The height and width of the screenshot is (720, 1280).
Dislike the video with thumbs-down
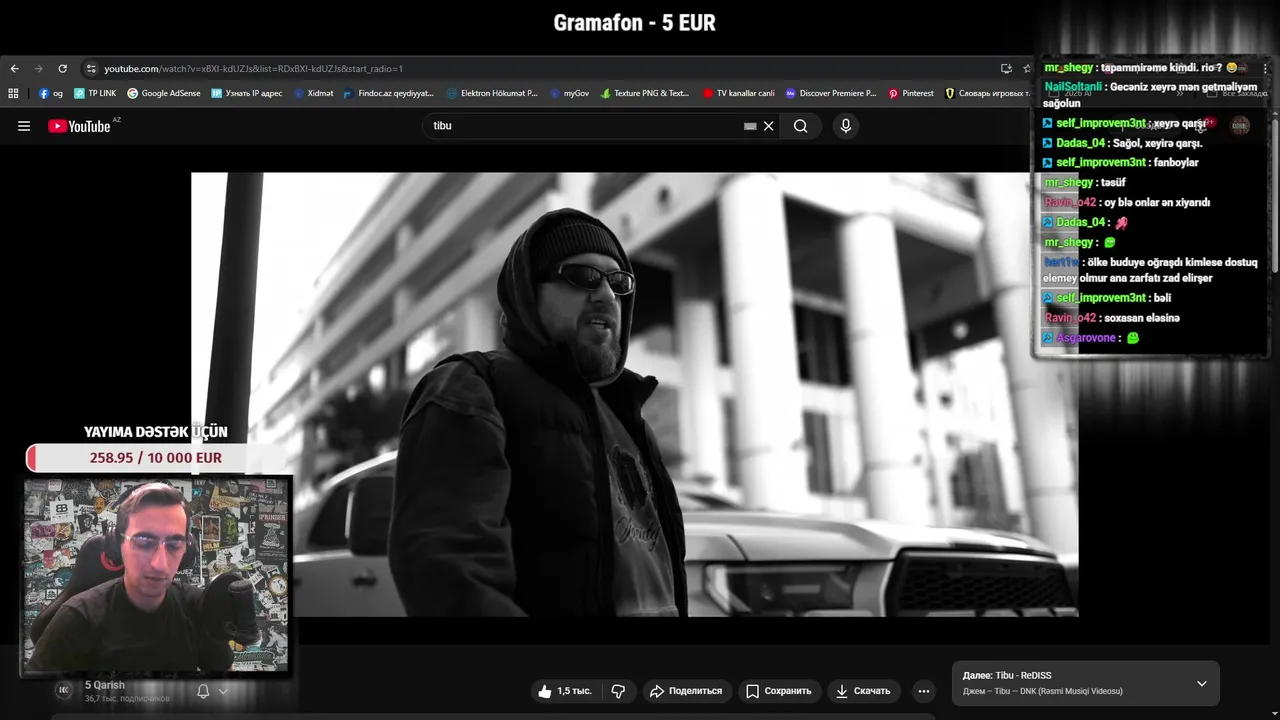(618, 691)
